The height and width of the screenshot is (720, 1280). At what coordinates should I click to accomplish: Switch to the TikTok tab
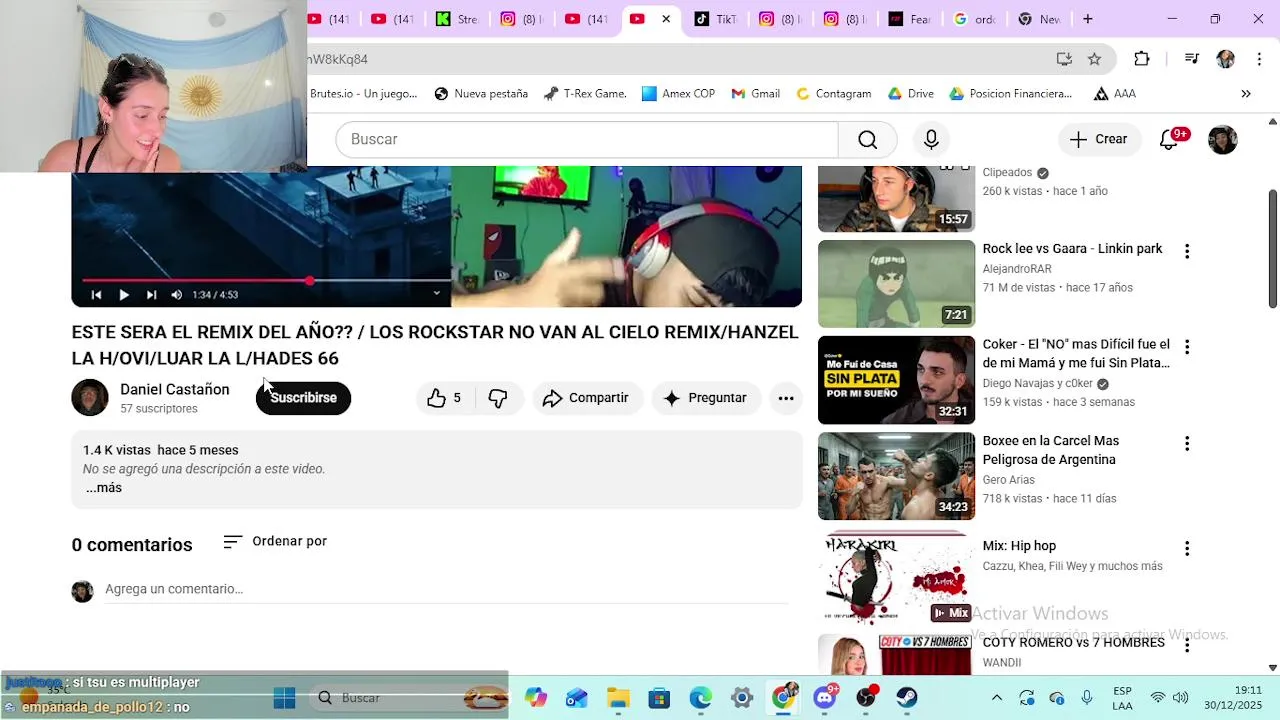[716, 19]
